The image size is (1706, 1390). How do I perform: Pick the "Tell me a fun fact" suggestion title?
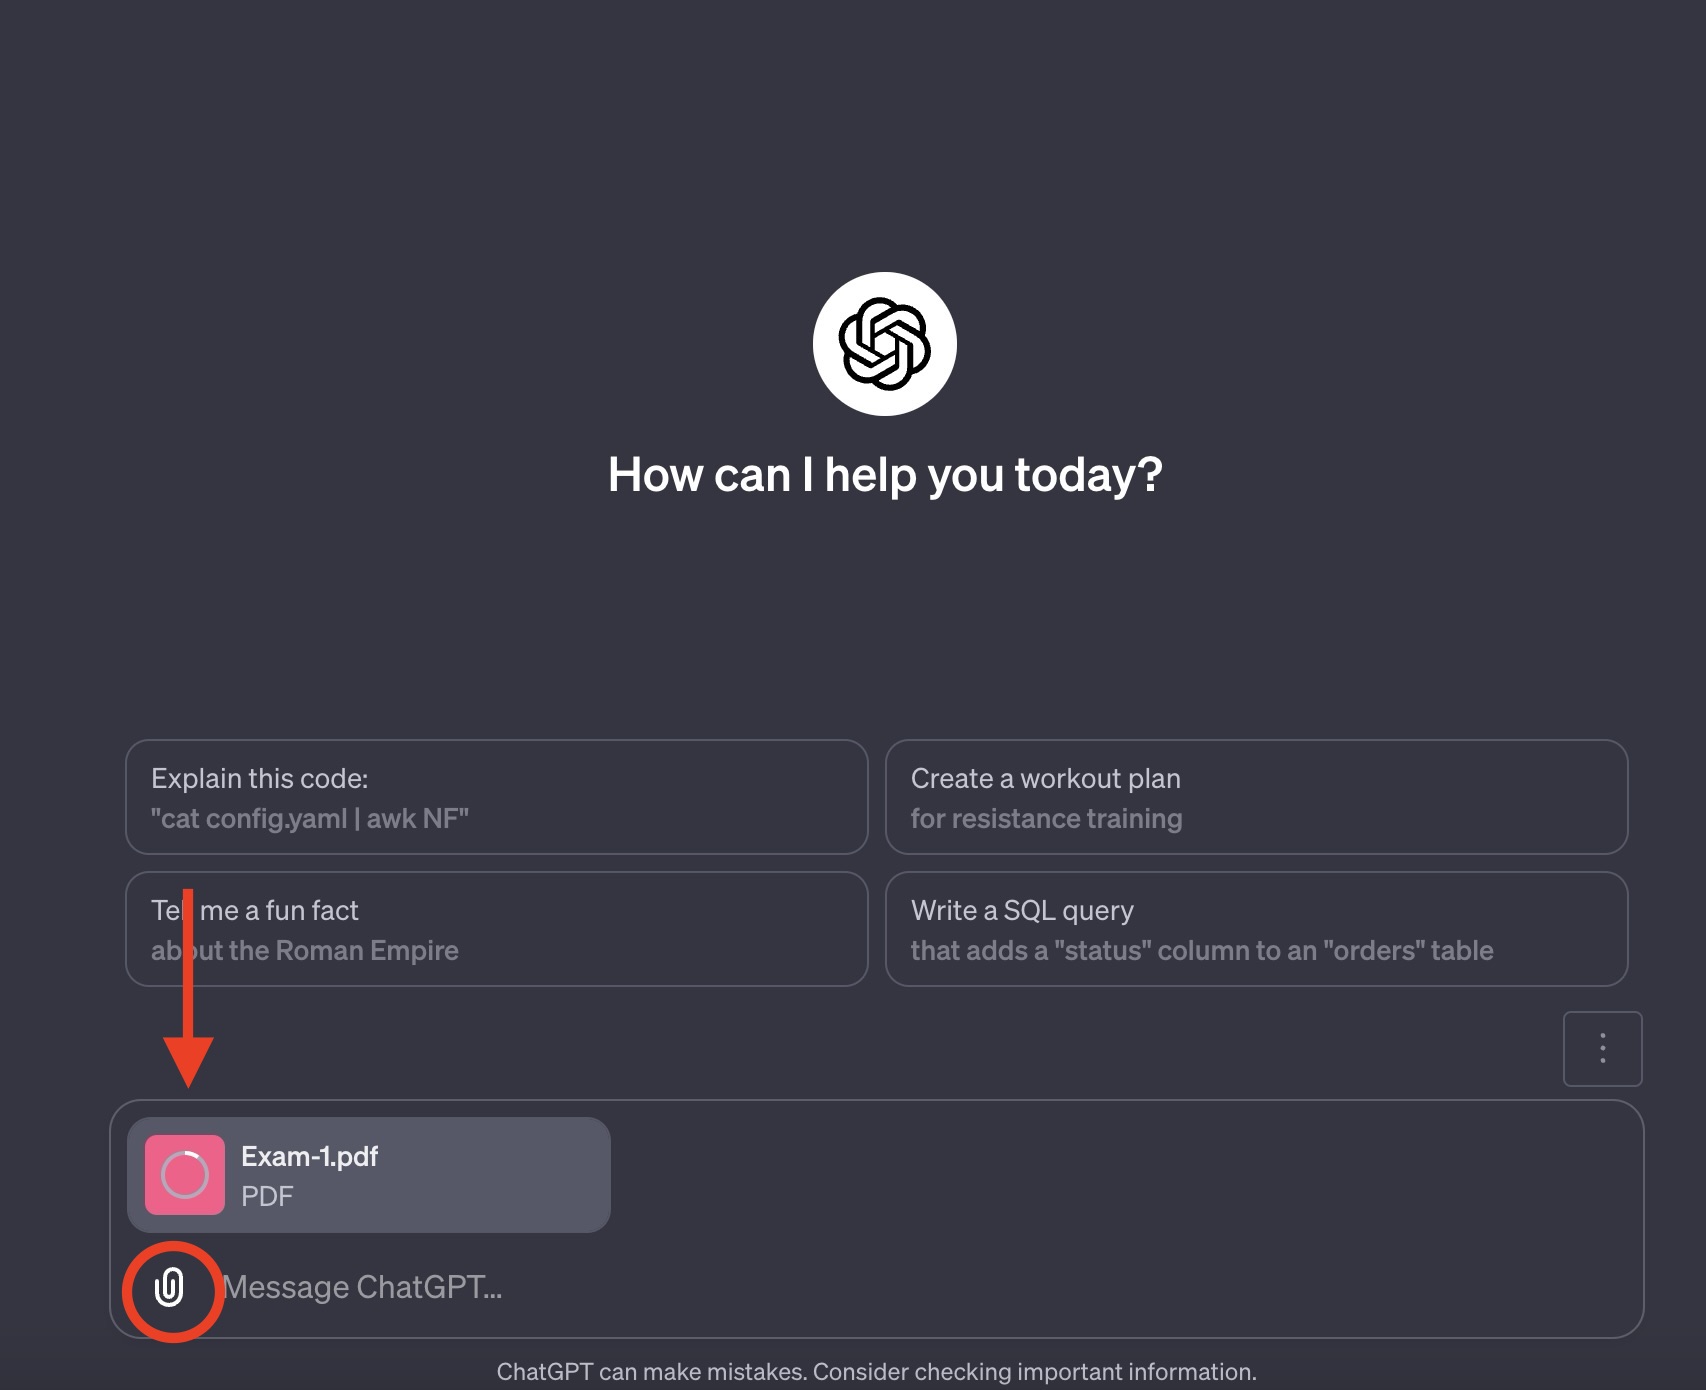coord(255,910)
